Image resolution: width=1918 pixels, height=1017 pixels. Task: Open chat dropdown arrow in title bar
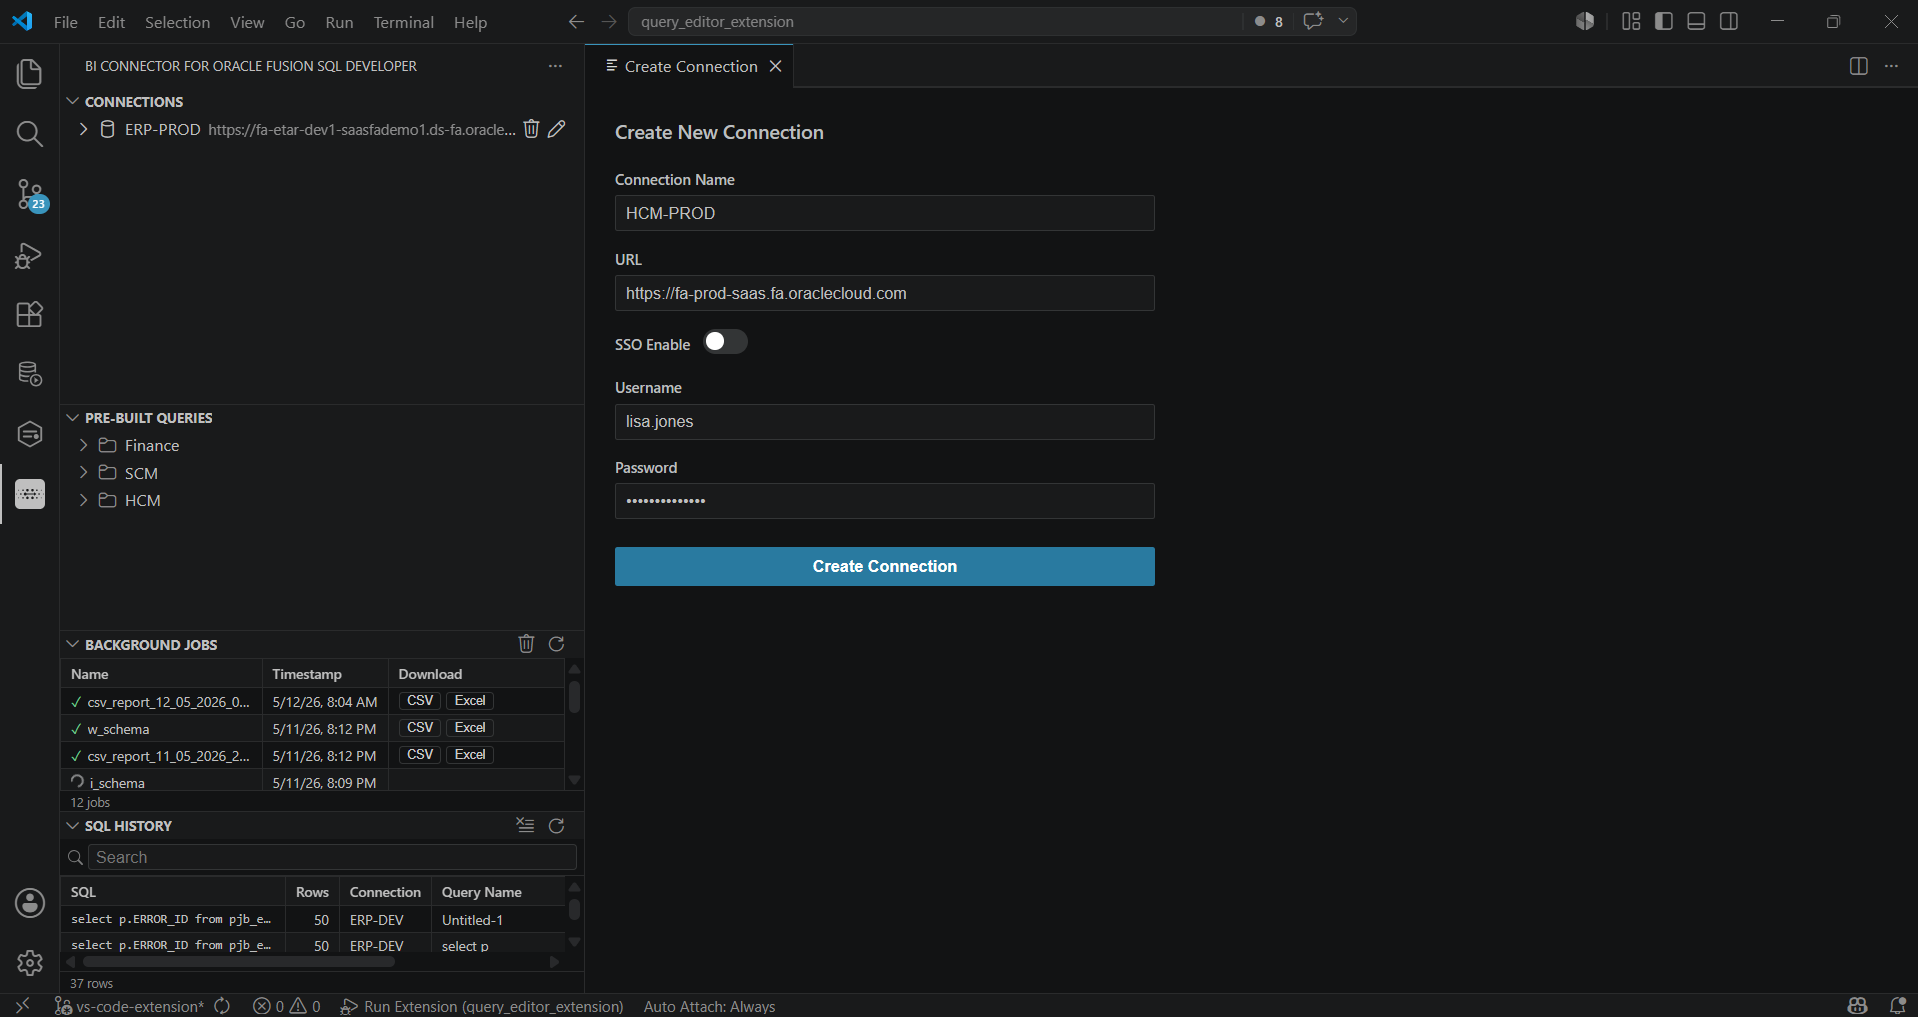[1343, 21]
